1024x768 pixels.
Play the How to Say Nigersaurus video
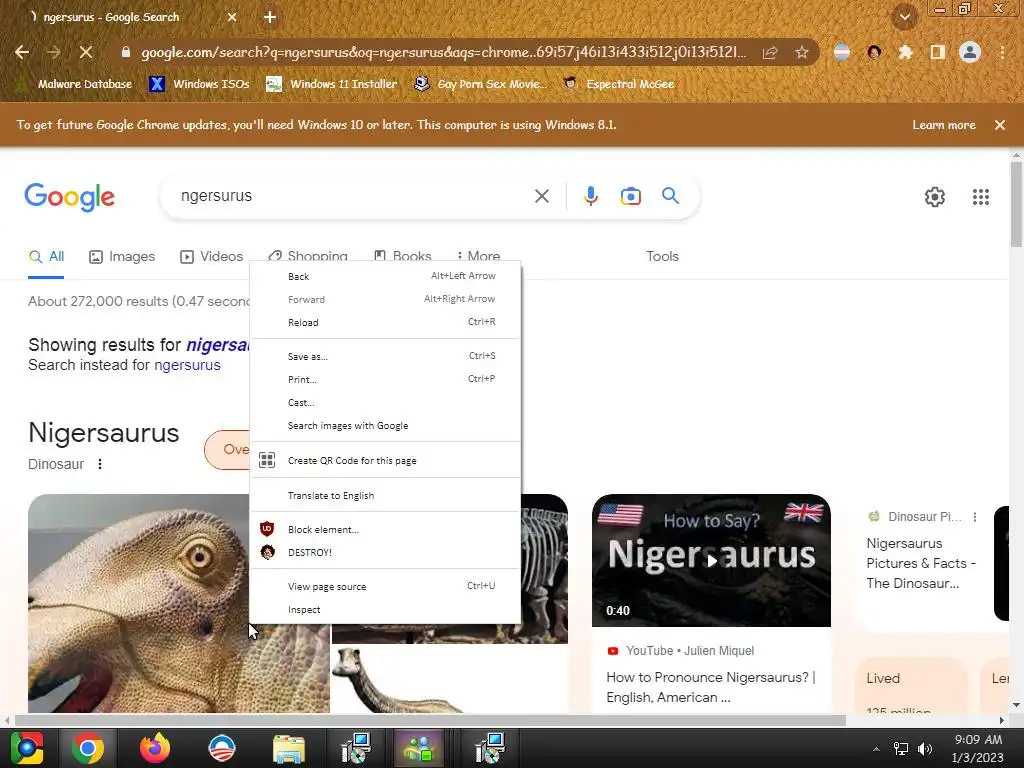pyautogui.click(x=711, y=560)
